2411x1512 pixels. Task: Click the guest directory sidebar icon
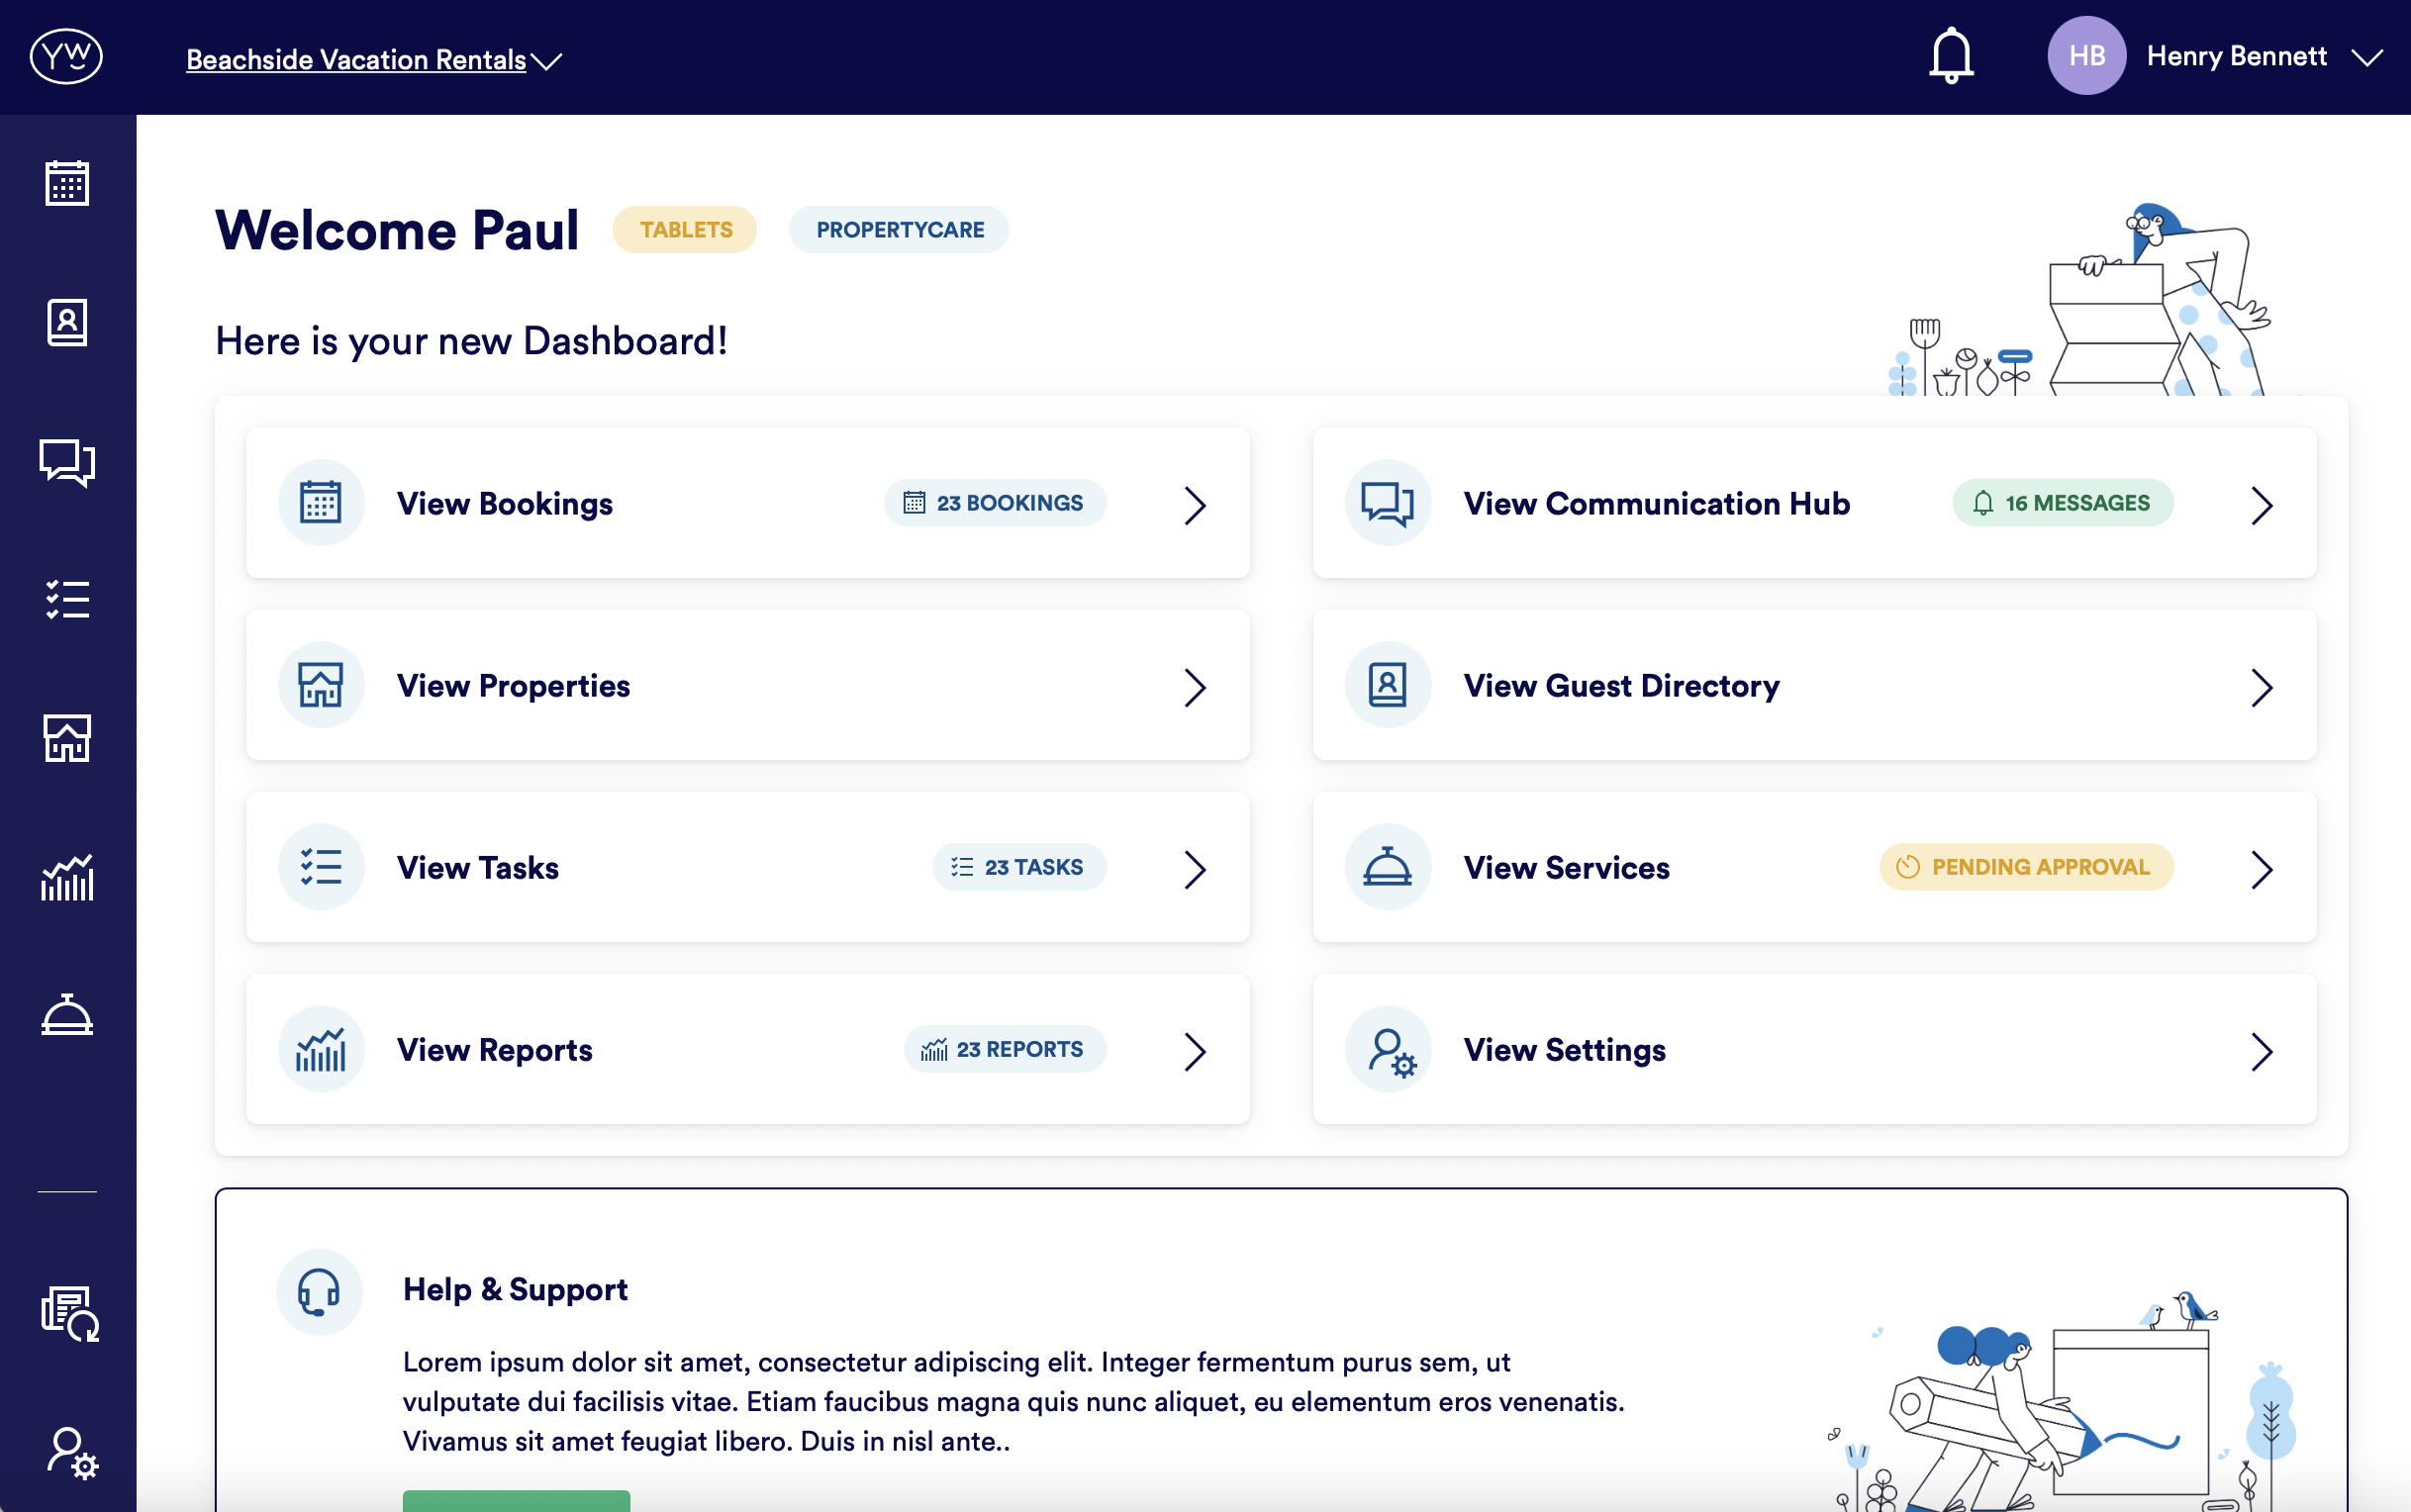67,322
